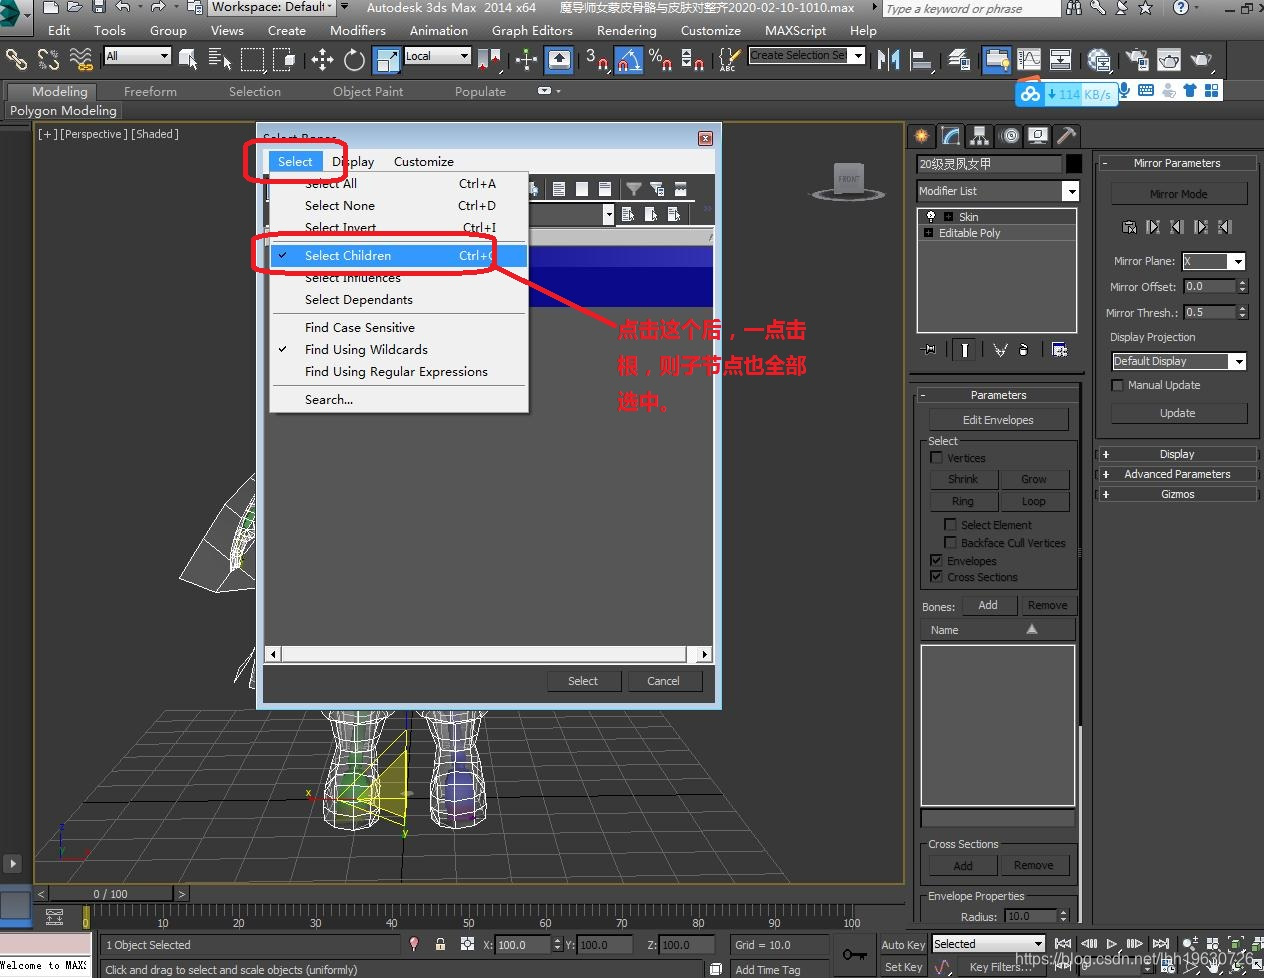This screenshot has height=978, width=1264.
Task: Click the Select and Link chain icon
Action: click(16, 60)
